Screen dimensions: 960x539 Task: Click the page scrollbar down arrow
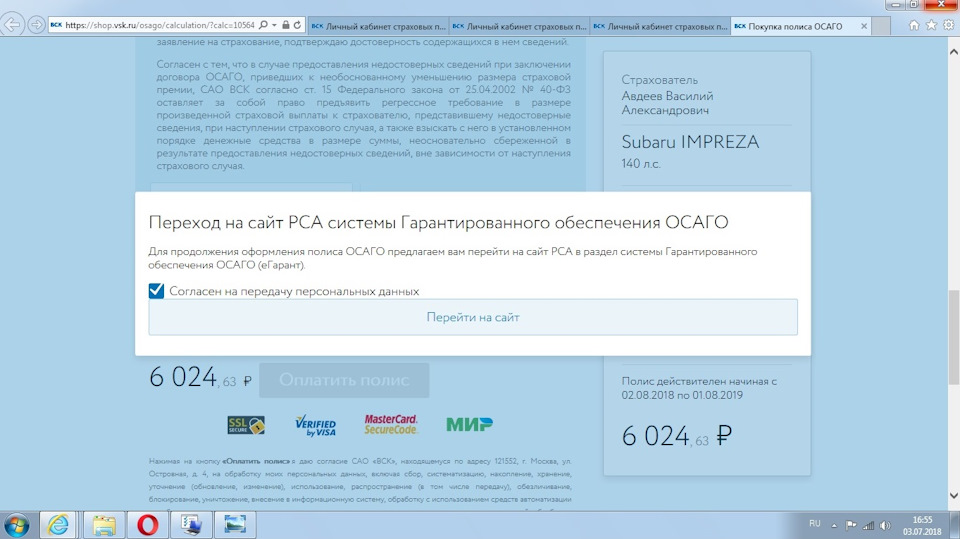pyautogui.click(x=953, y=496)
